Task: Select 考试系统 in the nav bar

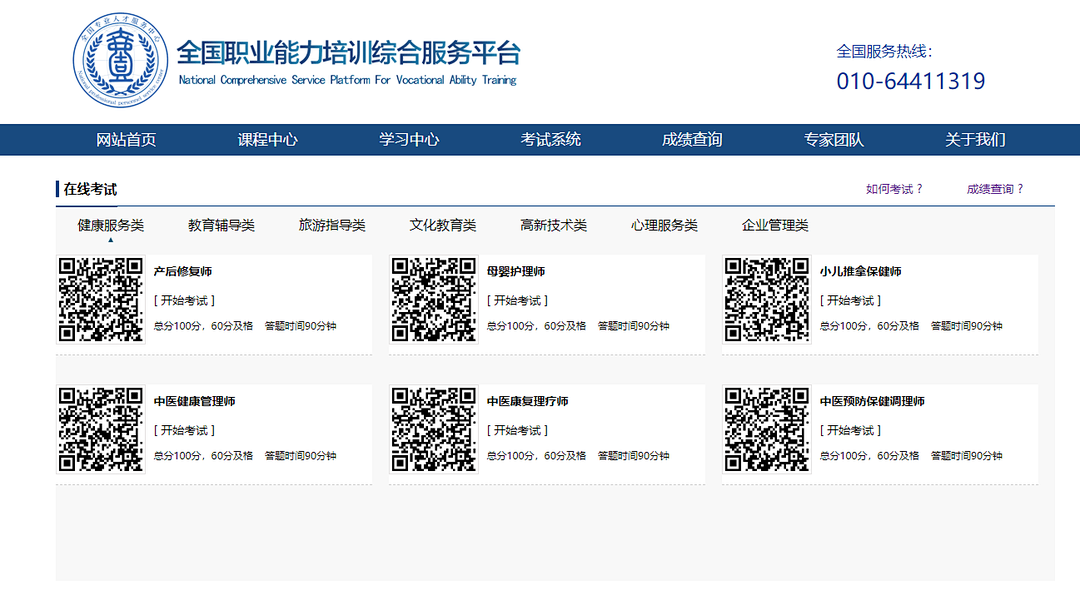Action: click(551, 140)
